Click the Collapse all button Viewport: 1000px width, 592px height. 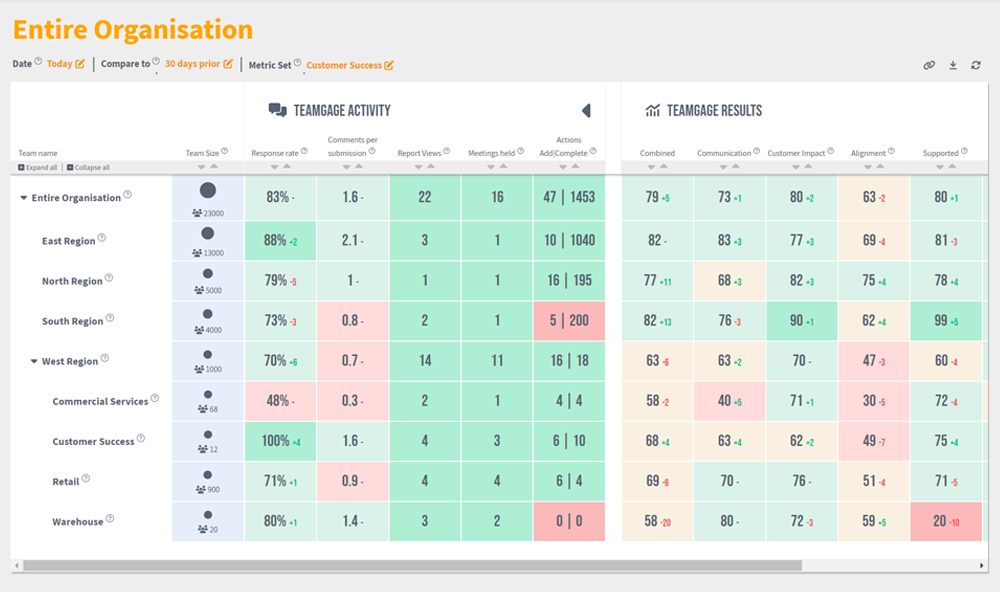89,167
